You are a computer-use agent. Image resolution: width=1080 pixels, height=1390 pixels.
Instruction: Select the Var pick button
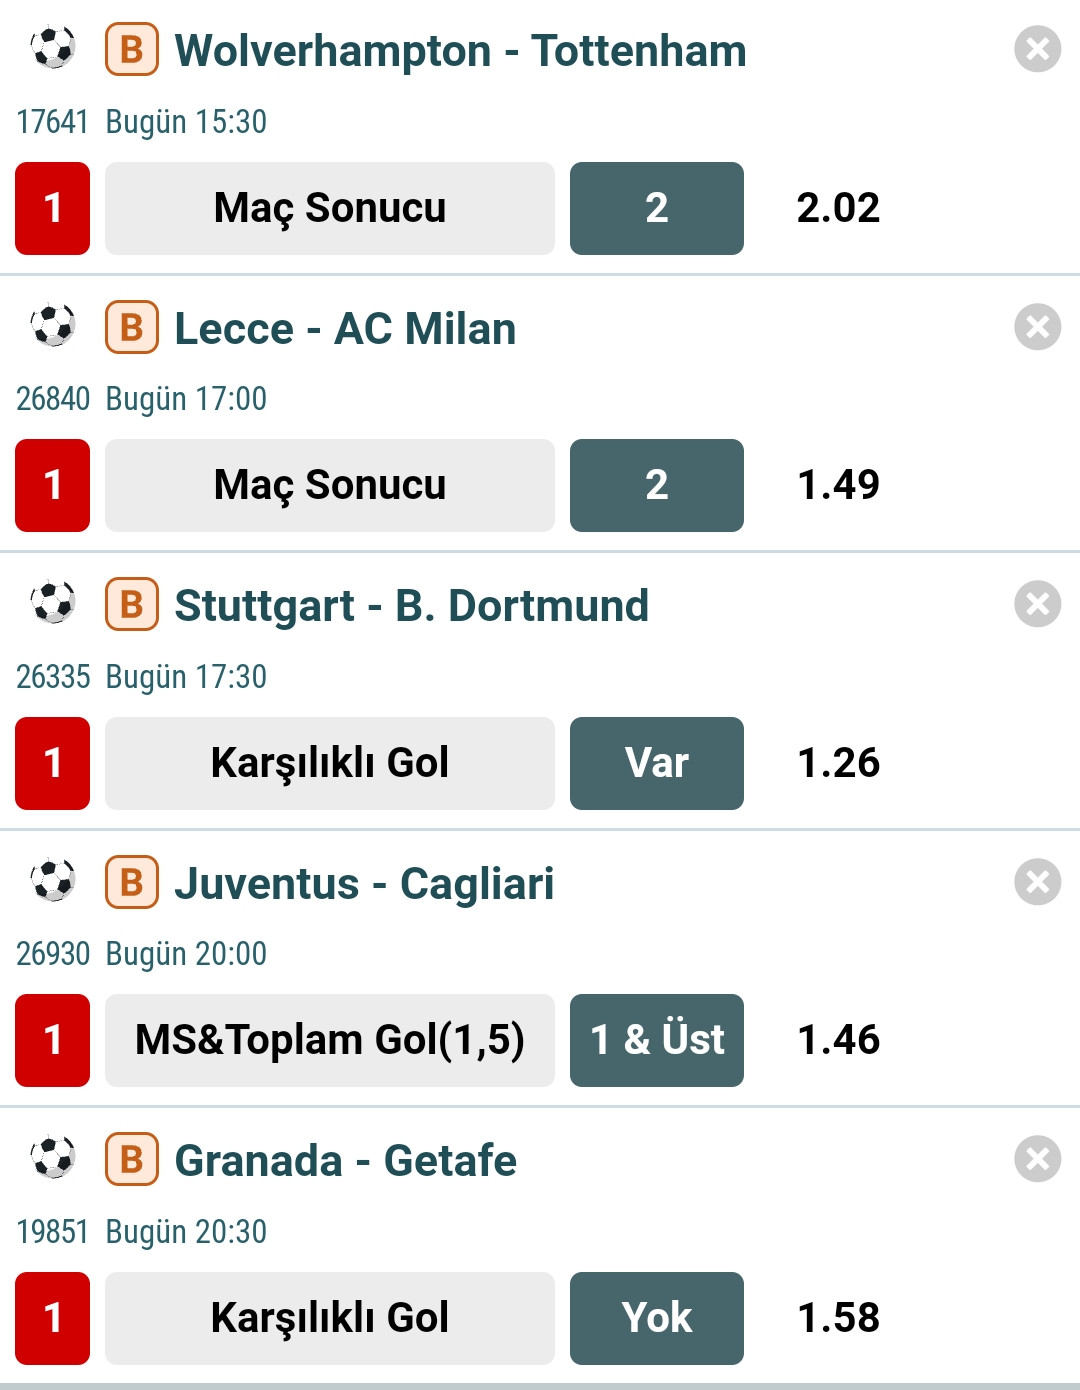(x=656, y=763)
